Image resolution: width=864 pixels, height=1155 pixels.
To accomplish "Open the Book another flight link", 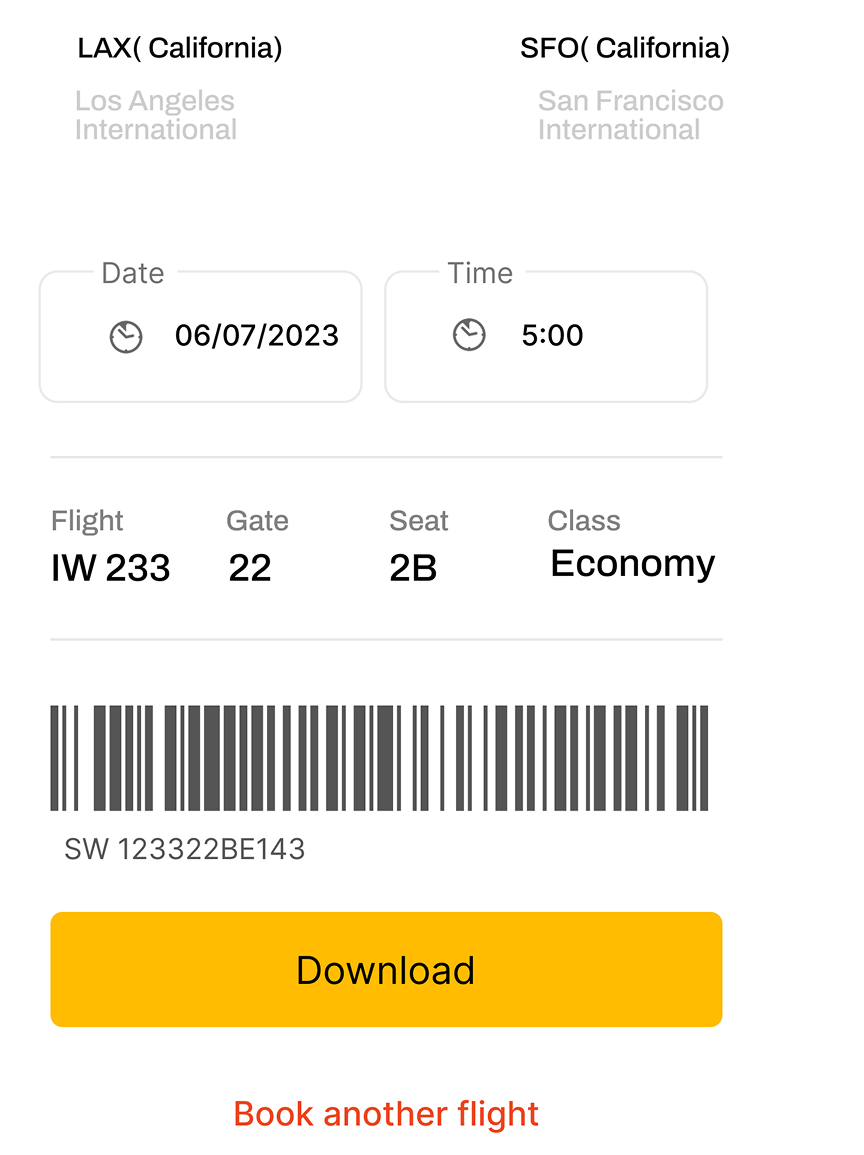I will click(386, 1113).
